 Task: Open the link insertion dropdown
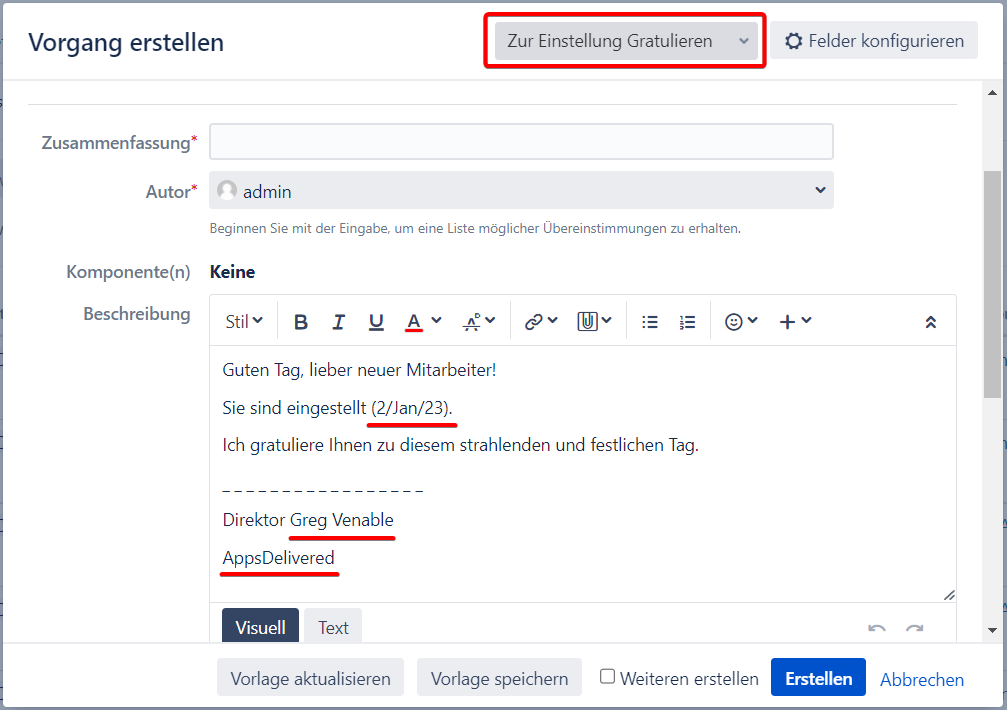[541, 322]
